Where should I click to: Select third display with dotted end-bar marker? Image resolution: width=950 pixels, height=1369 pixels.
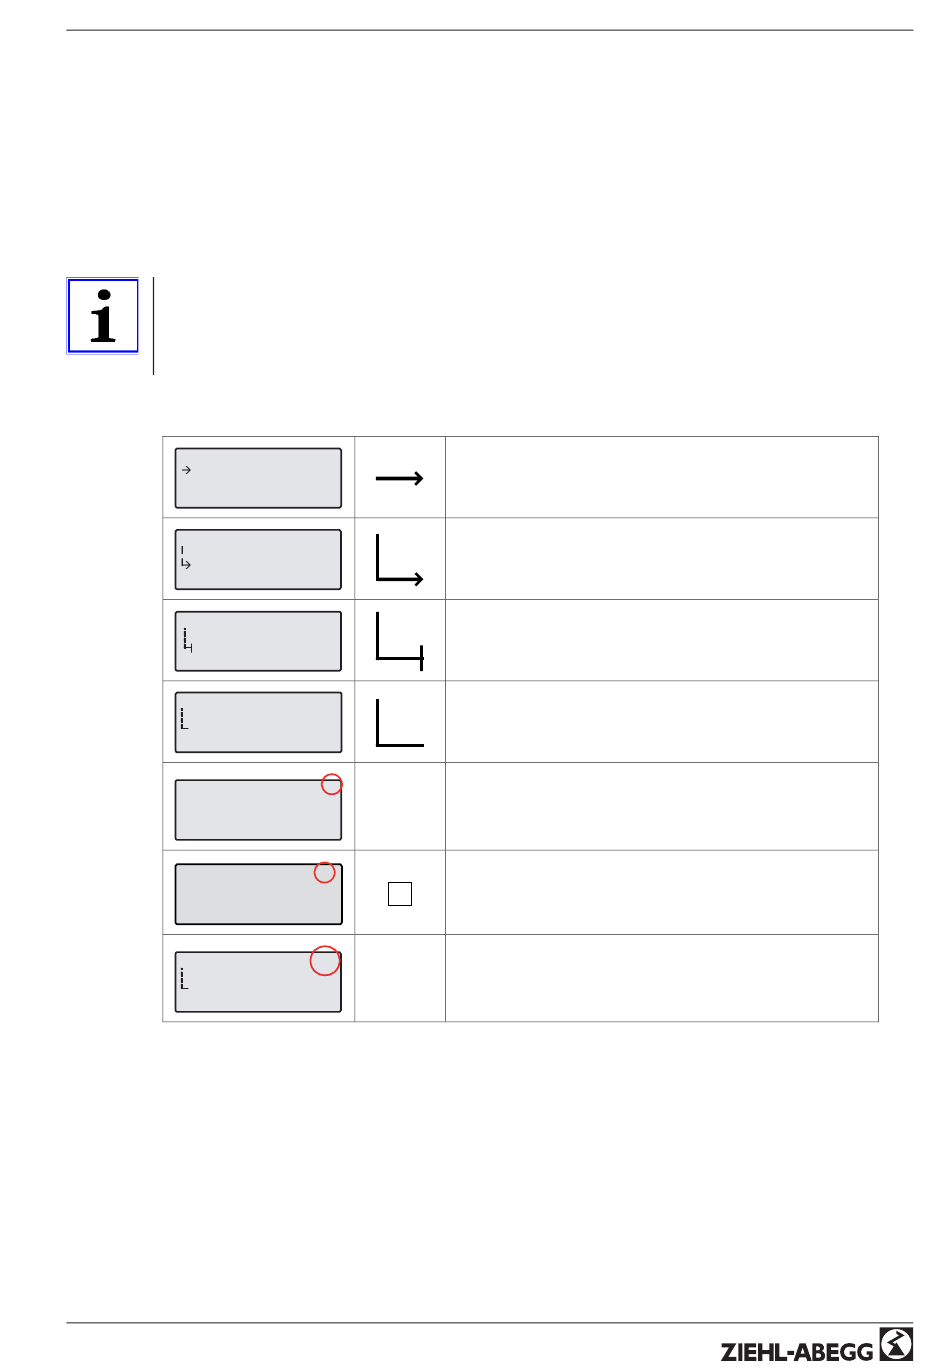[258, 641]
